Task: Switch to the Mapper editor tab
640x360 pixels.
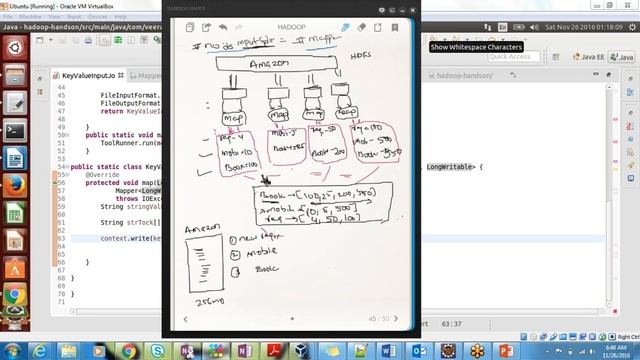Action: pyautogui.click(x=146, y=76)
